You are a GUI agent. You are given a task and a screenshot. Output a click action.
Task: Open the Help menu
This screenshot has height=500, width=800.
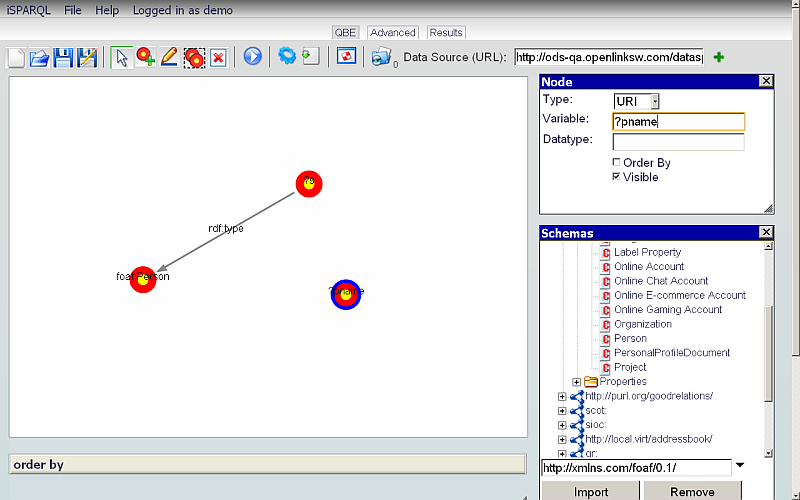tap(107, 10)
